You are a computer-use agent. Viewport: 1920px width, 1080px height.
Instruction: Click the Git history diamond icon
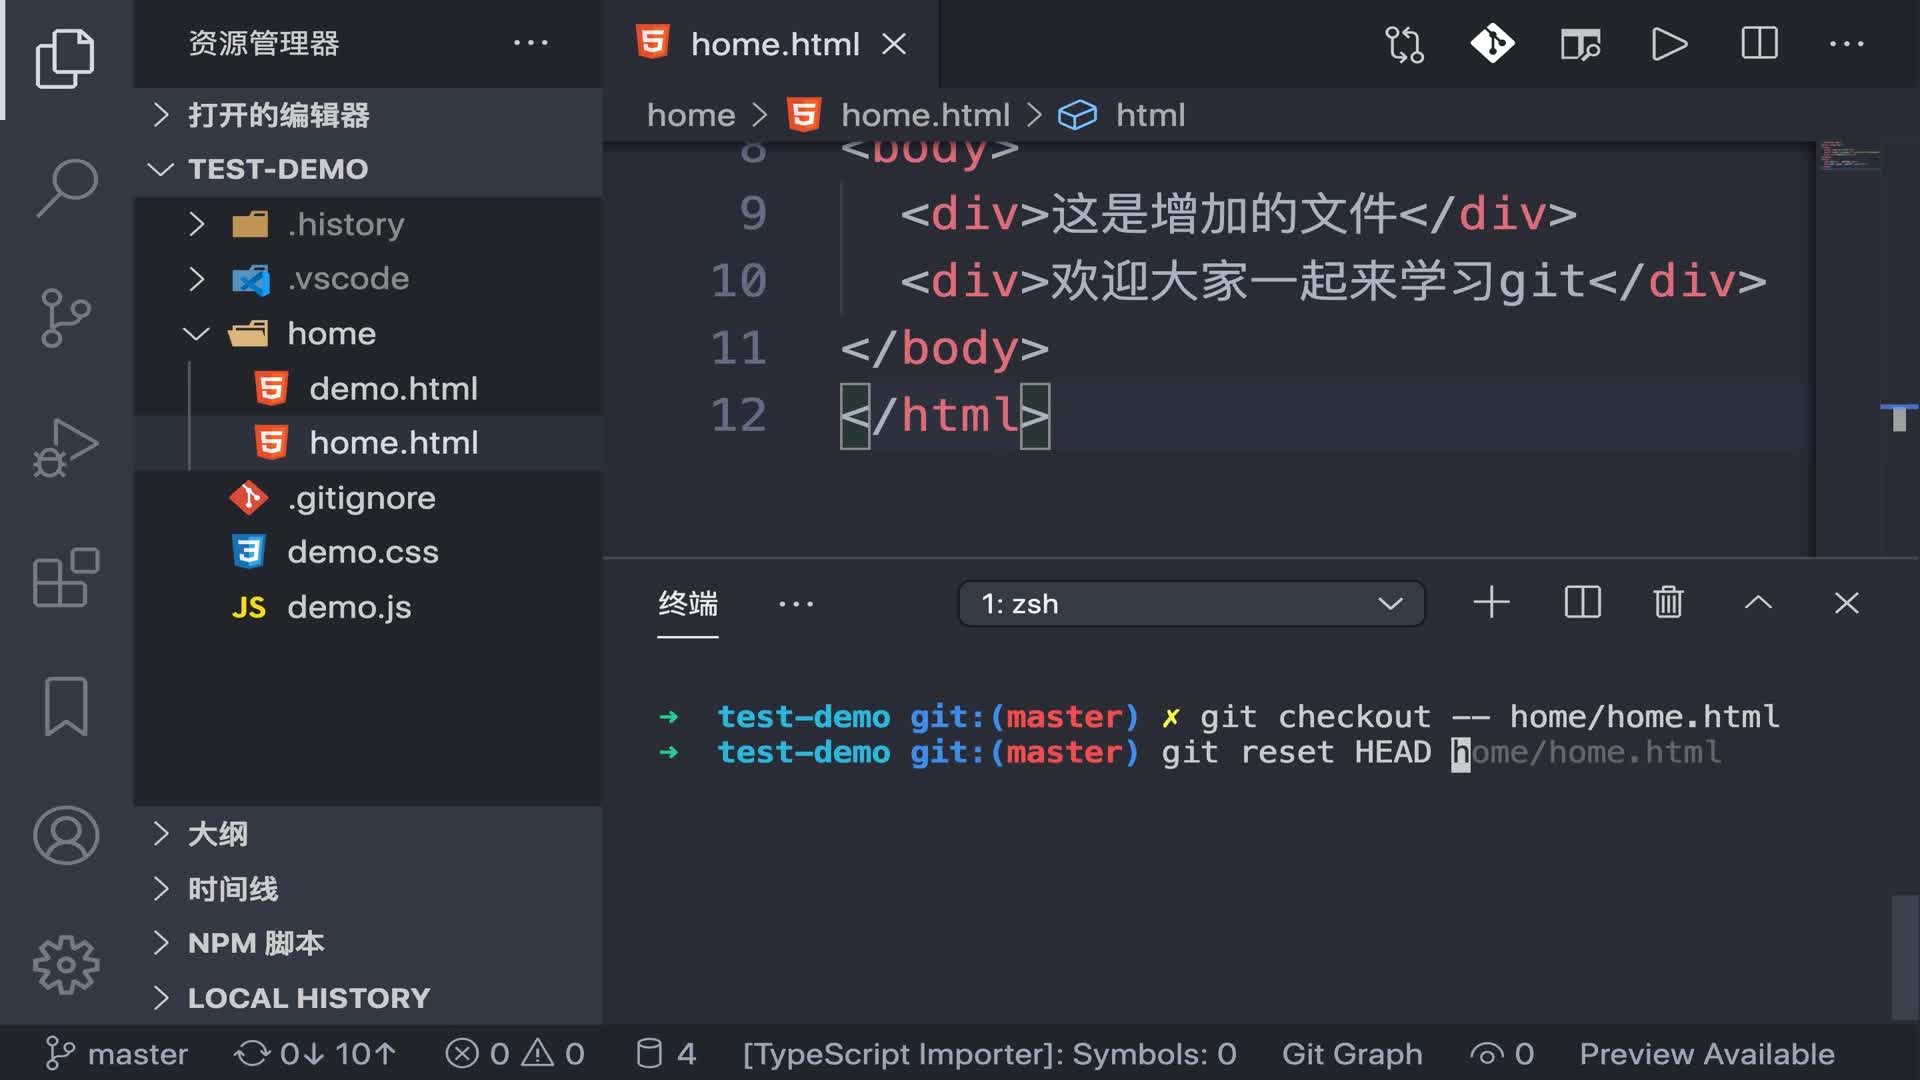click(x=1492, y=44)
